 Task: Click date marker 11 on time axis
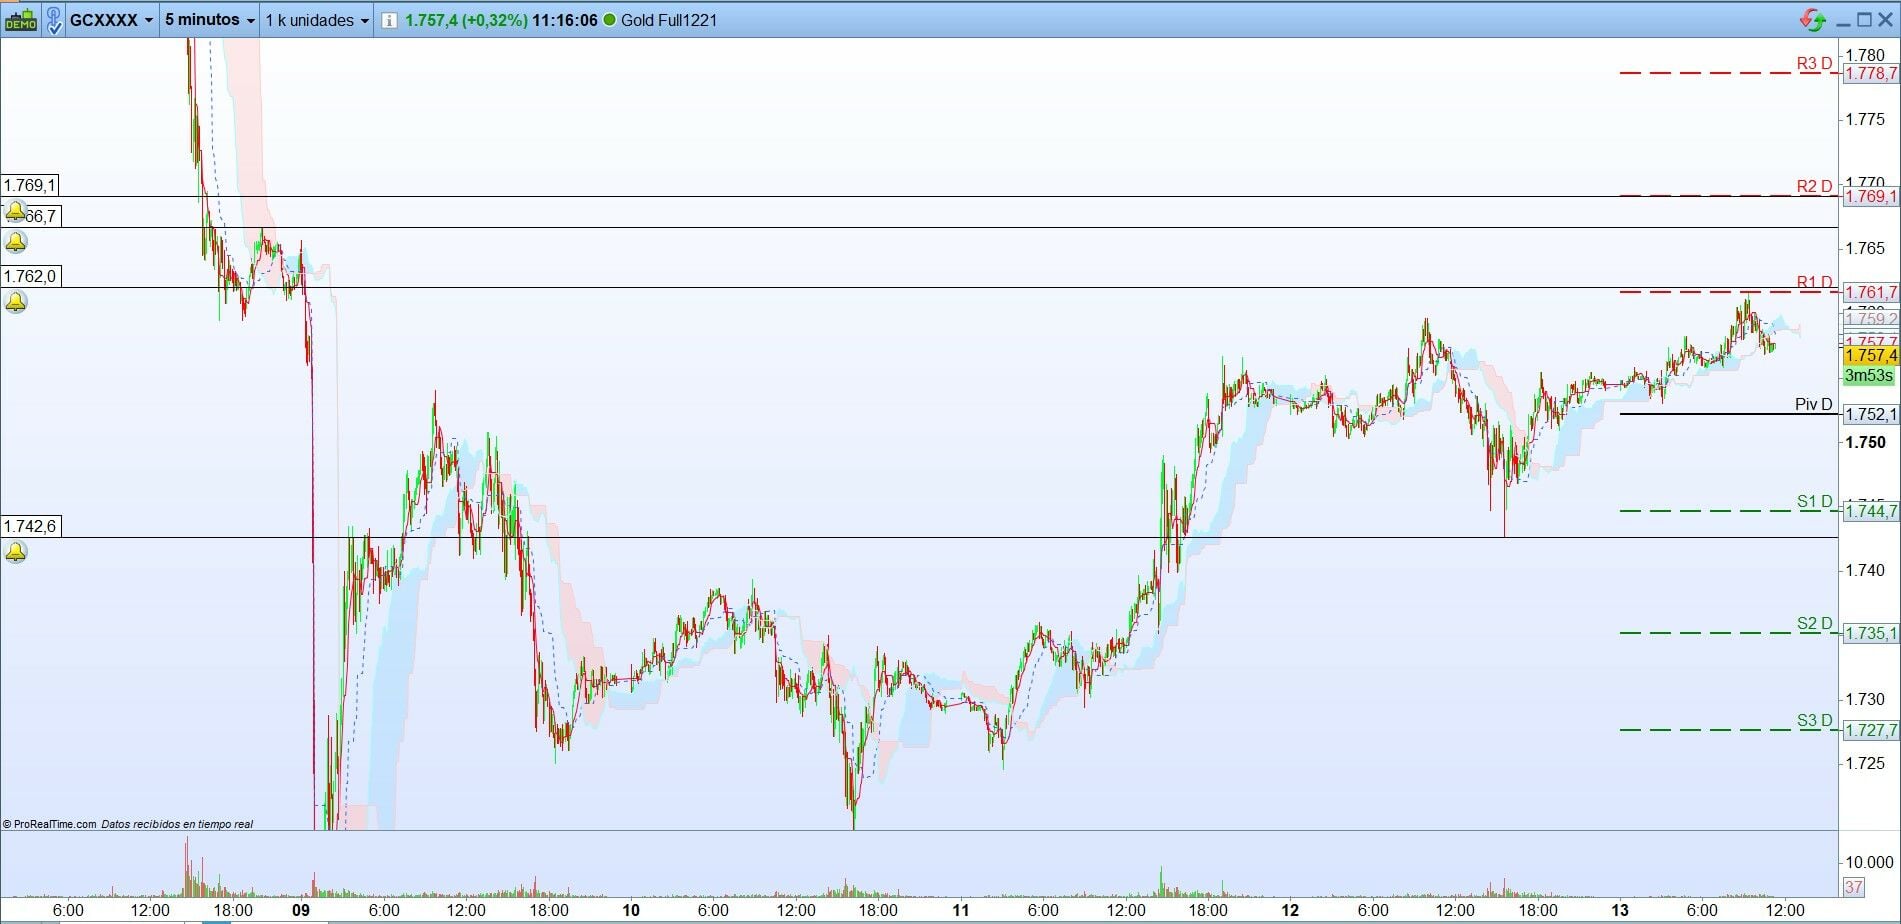pyautogui.click(x=961, y=910)
